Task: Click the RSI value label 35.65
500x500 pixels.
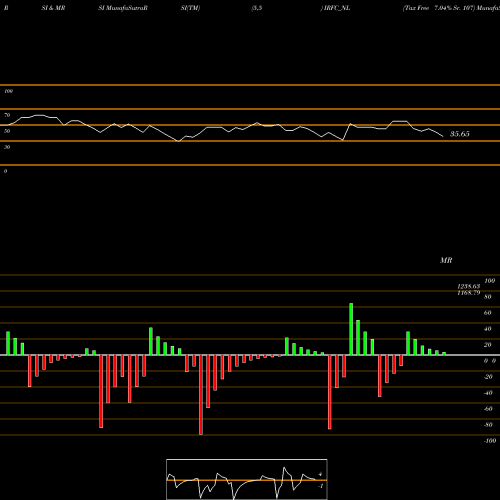Action: (x=460, y=134)
